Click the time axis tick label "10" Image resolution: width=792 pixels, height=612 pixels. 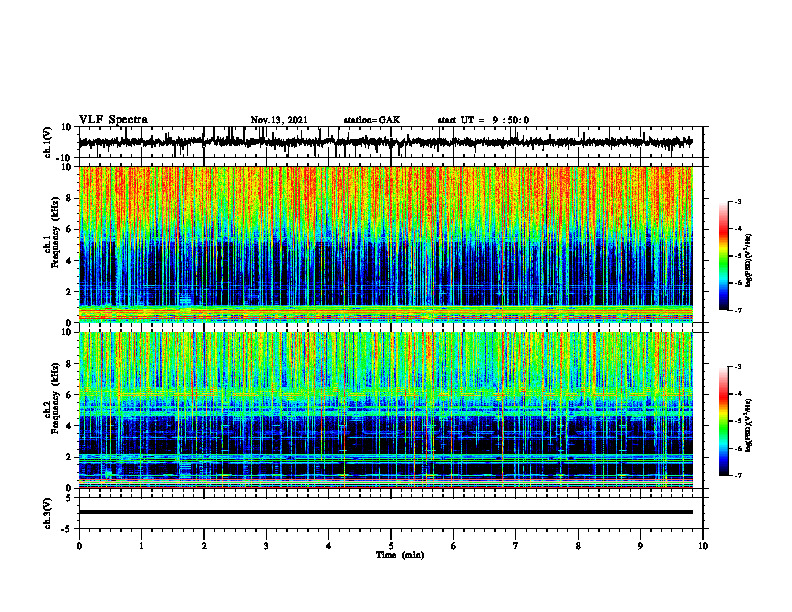(703, 546)
